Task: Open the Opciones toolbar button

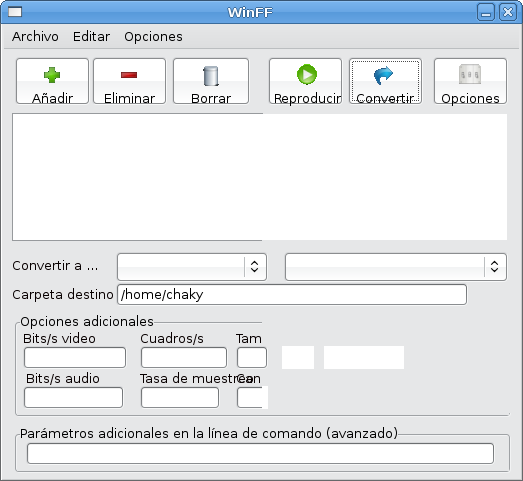Action: pos(470,81)
